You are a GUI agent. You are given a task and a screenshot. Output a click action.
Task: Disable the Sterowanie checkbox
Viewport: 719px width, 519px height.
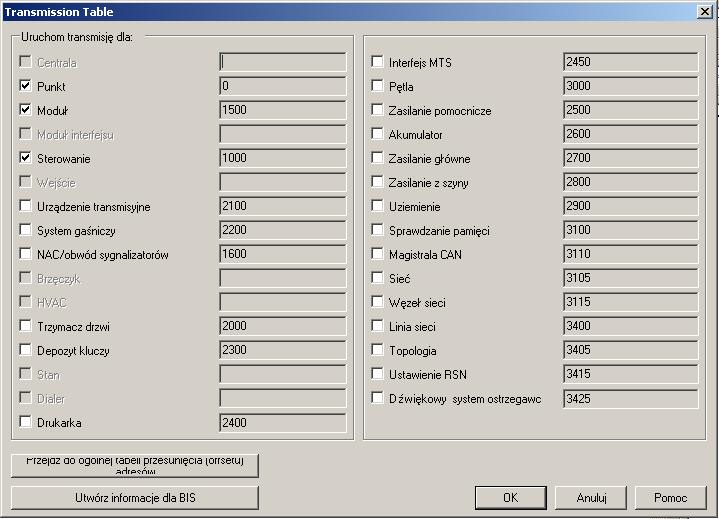pyautogui.click(x=26, y=158)
